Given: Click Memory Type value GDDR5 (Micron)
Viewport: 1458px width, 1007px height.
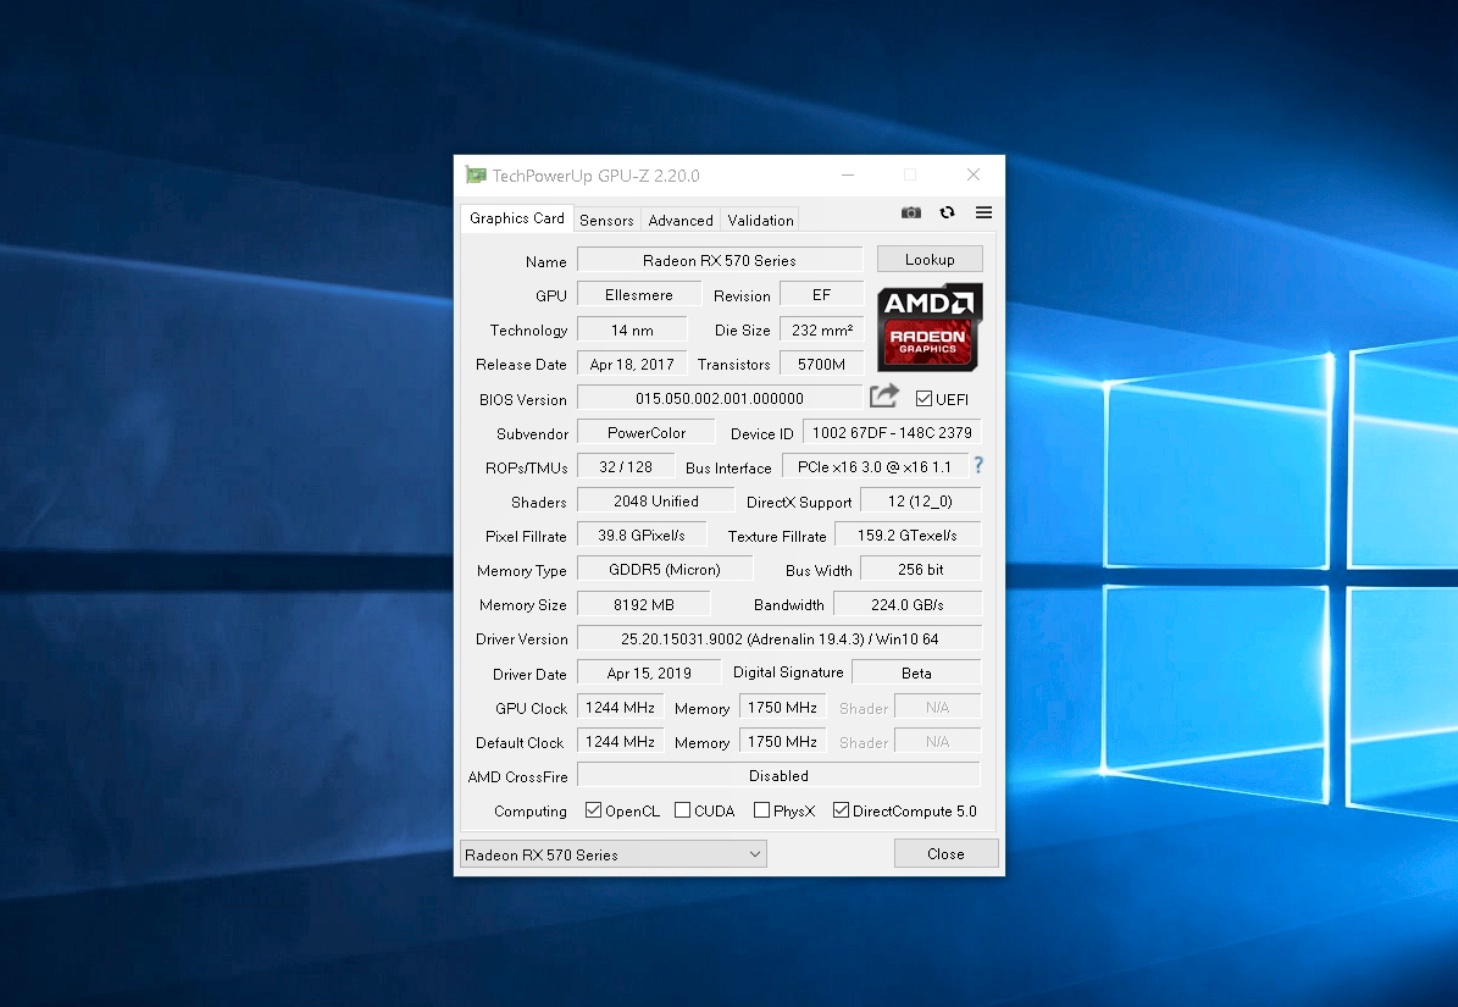Looking at the screenshot, I should [x=665, y=569].
